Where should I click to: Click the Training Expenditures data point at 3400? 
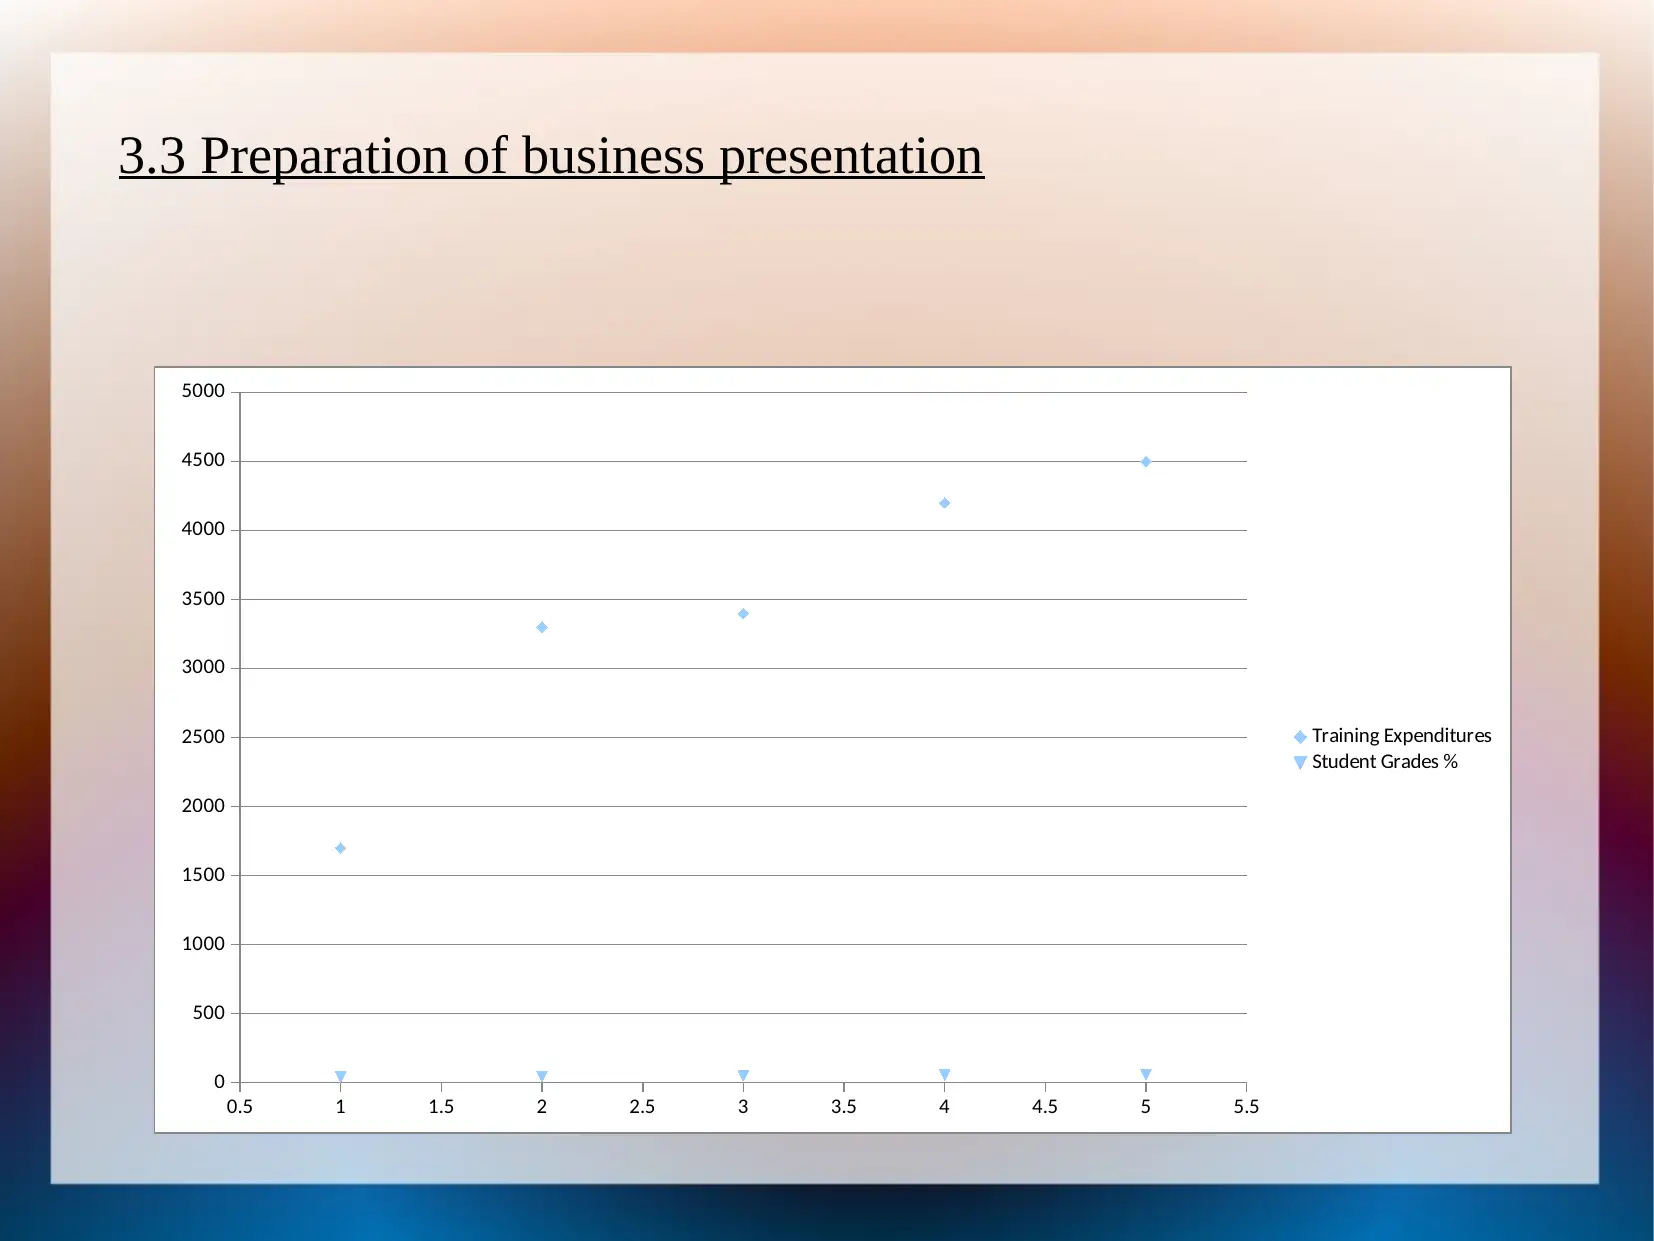pyautogui.click(x=743, y=613)
